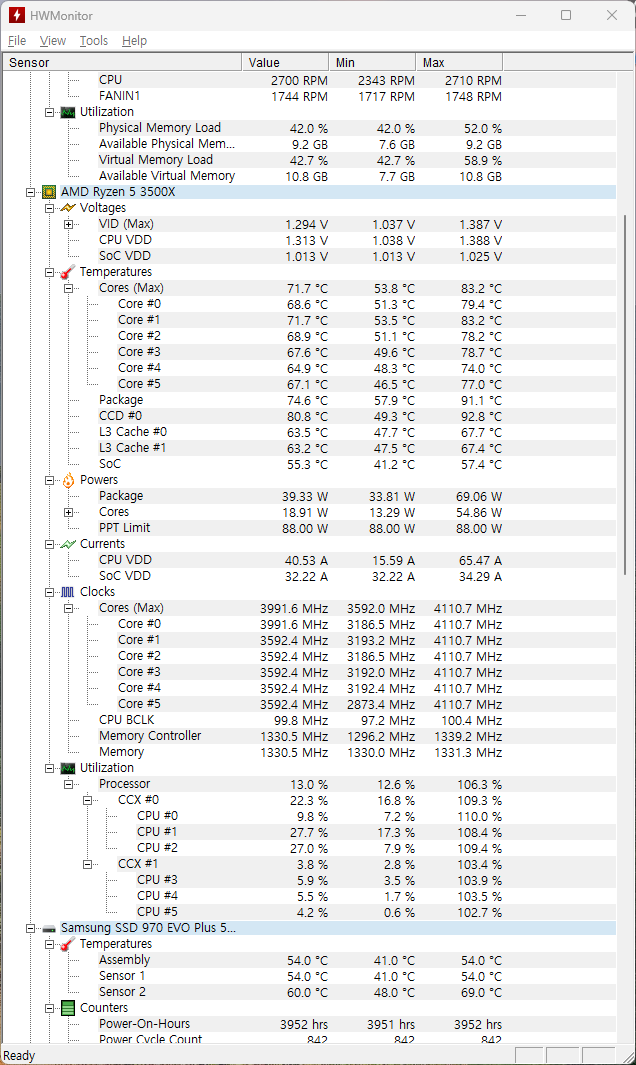Collapse the SSD Counters group
Viewport: 636px width, 1065px height.
(x=50, y=1008)
